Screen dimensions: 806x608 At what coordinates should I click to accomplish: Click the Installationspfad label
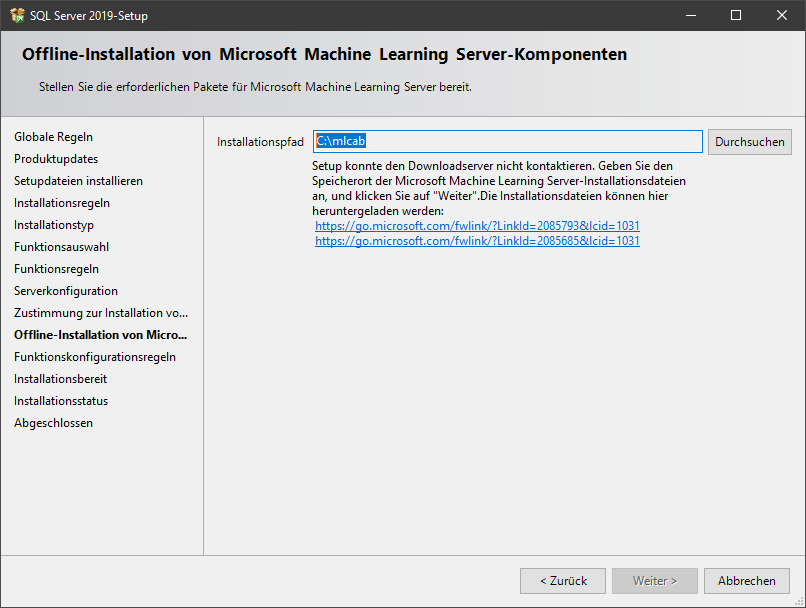tap(260, 142)
